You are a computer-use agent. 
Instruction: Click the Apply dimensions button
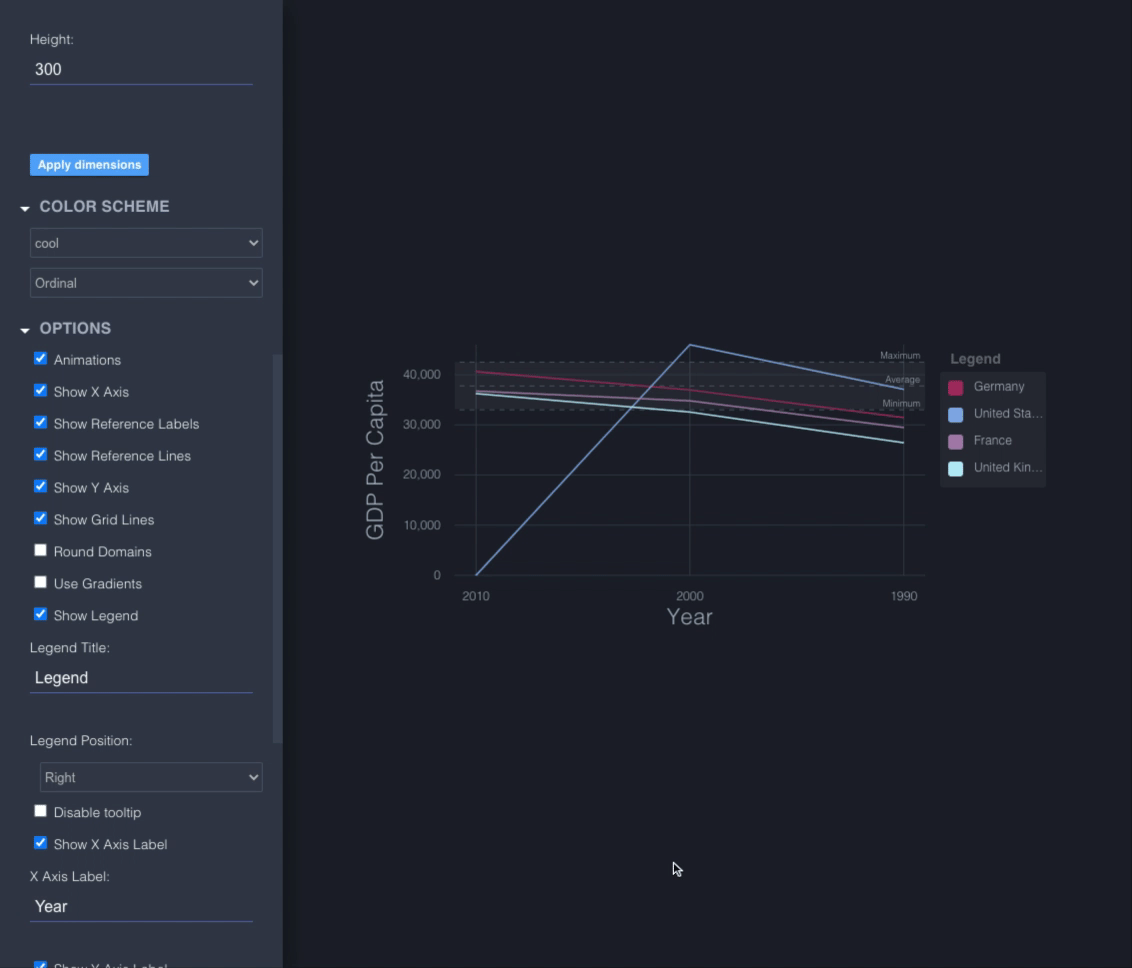pyautogui.click(x=90, y=165)
